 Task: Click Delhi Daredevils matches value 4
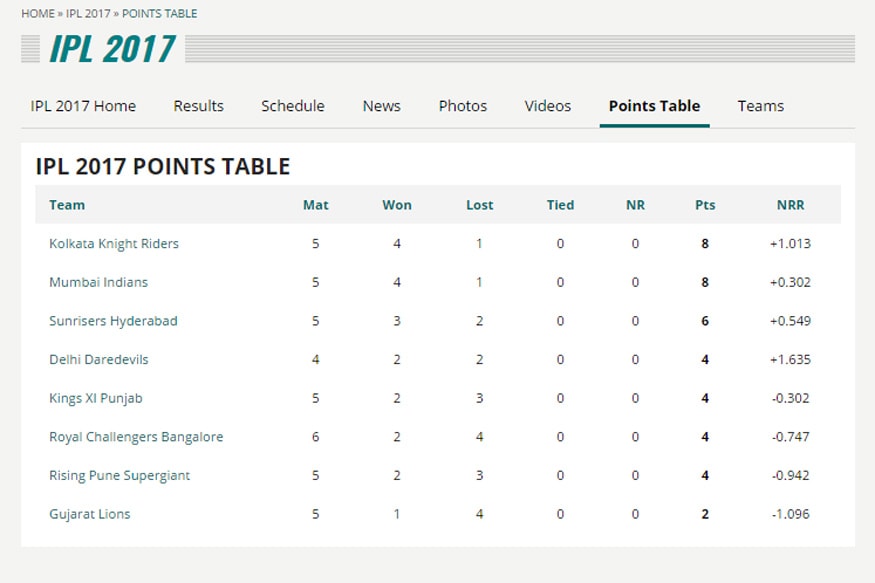[315, 359]
